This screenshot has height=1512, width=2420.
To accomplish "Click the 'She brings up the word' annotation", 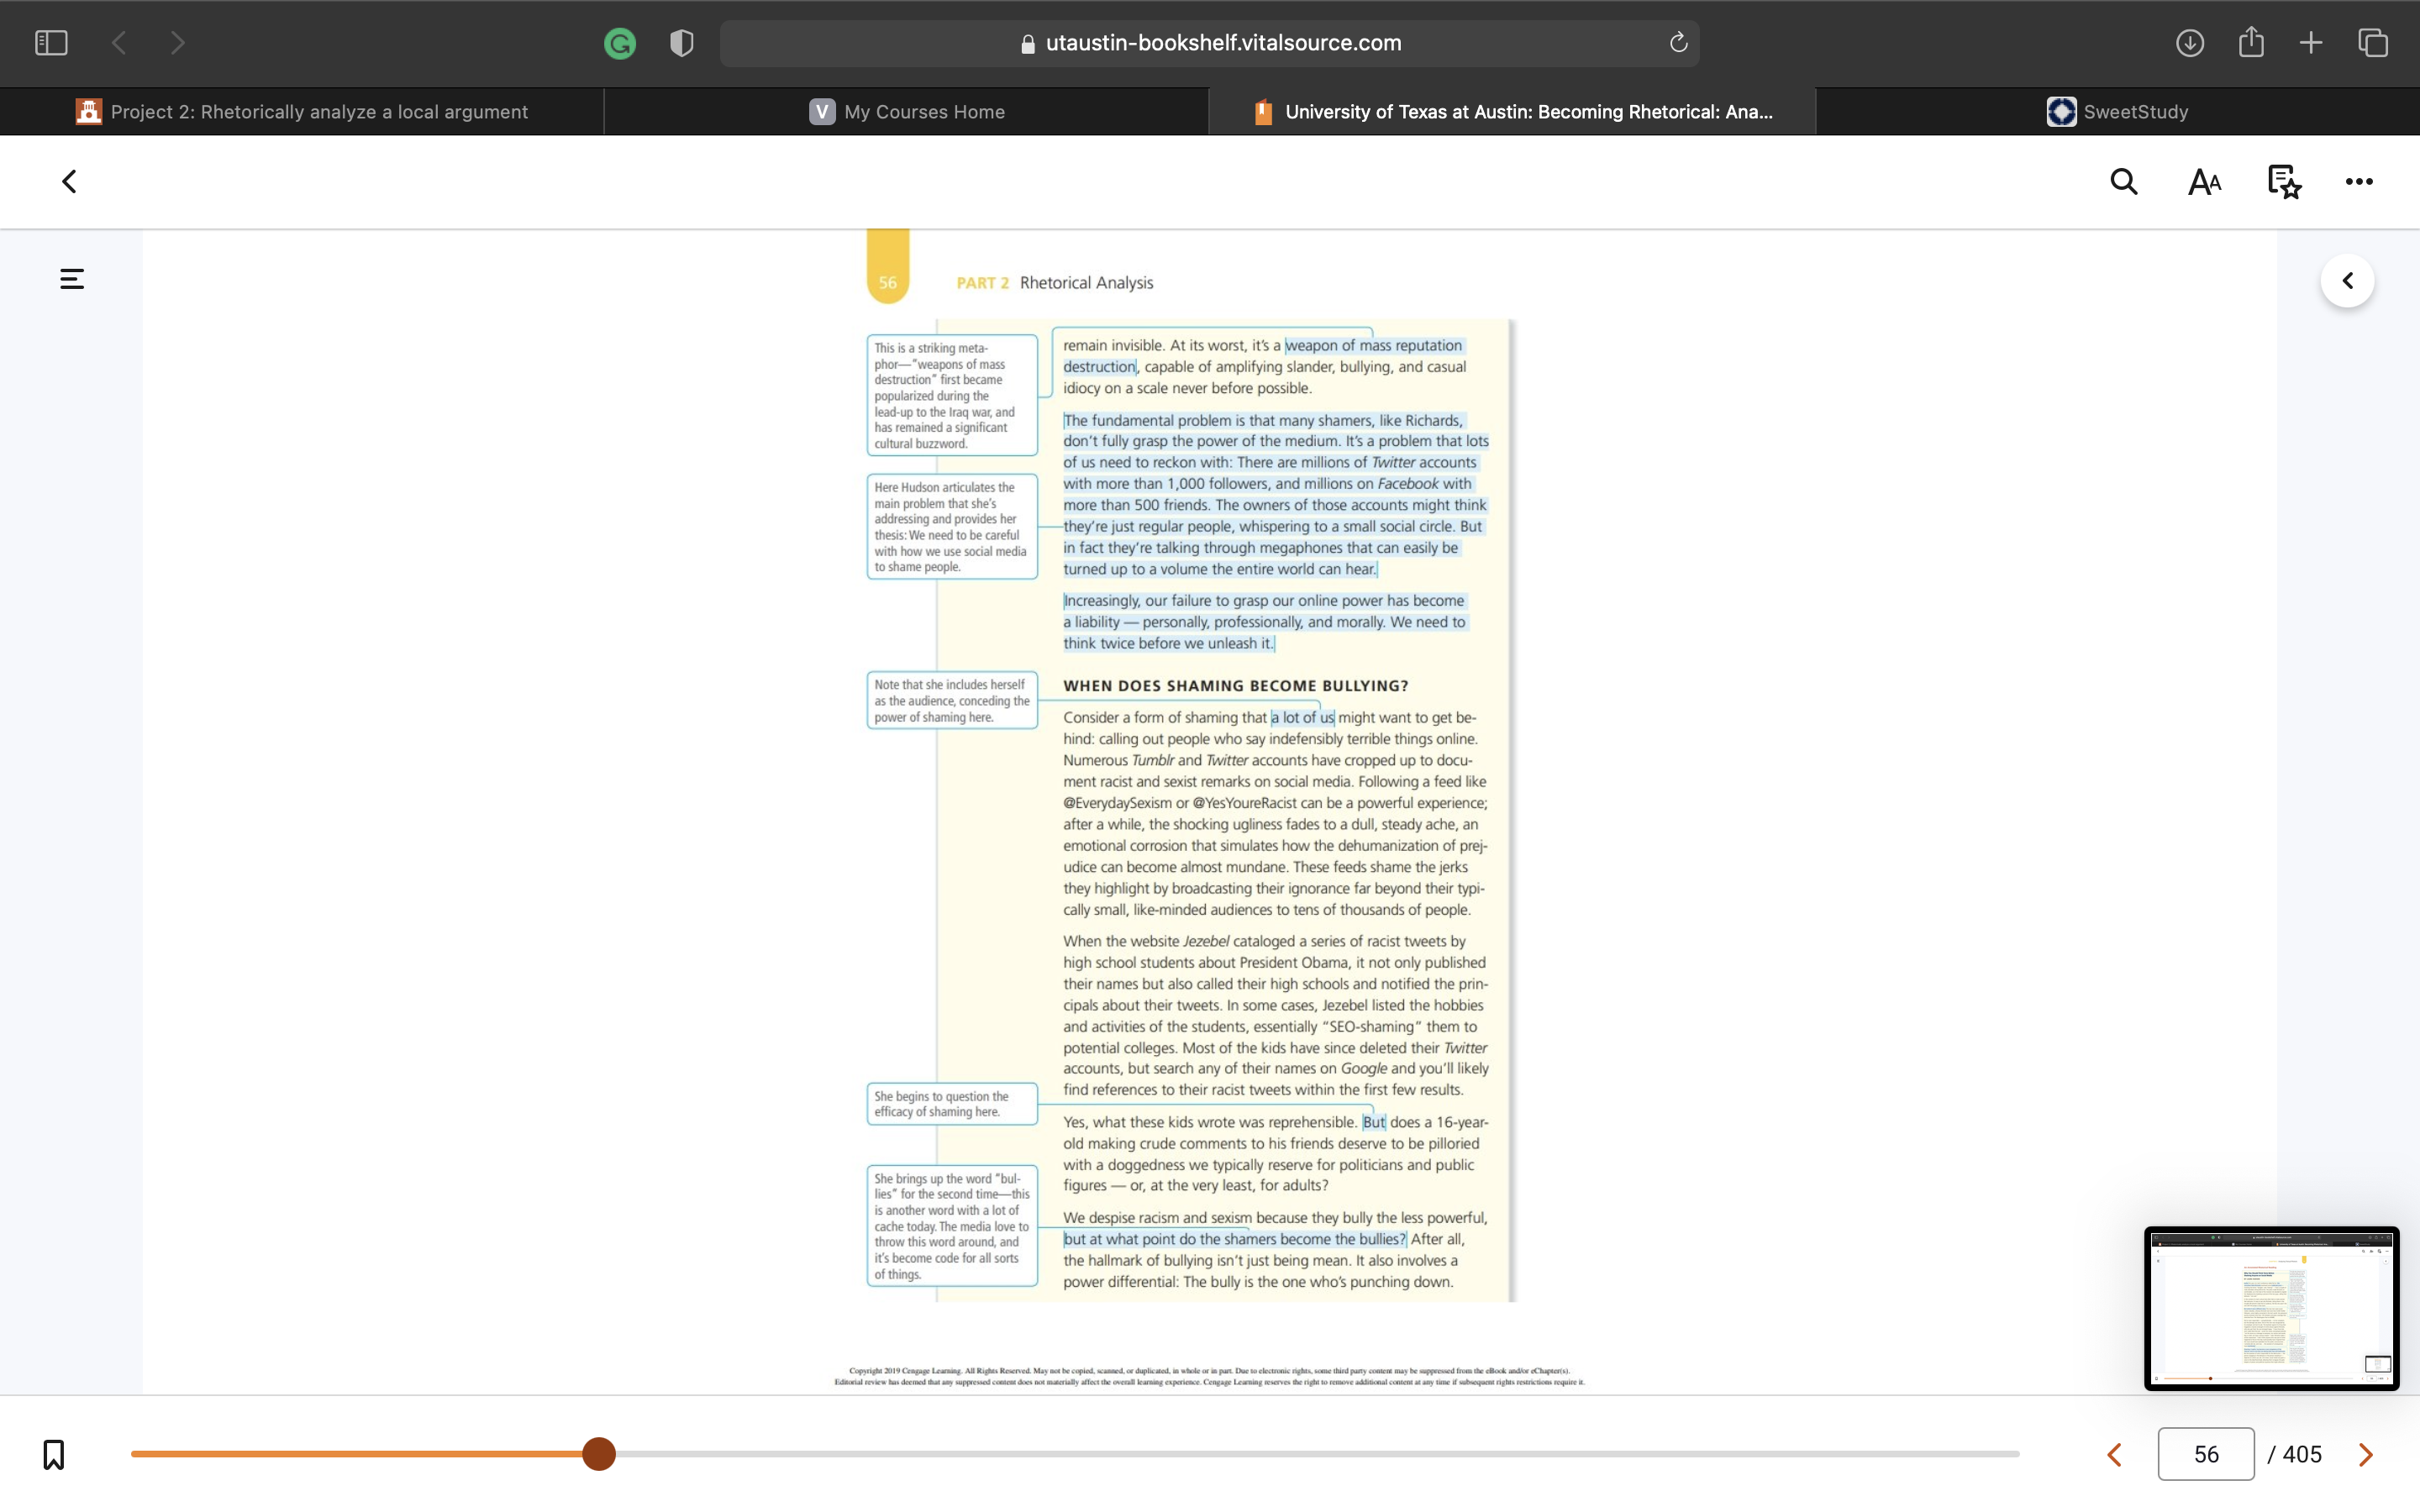I will (952, 1226).
